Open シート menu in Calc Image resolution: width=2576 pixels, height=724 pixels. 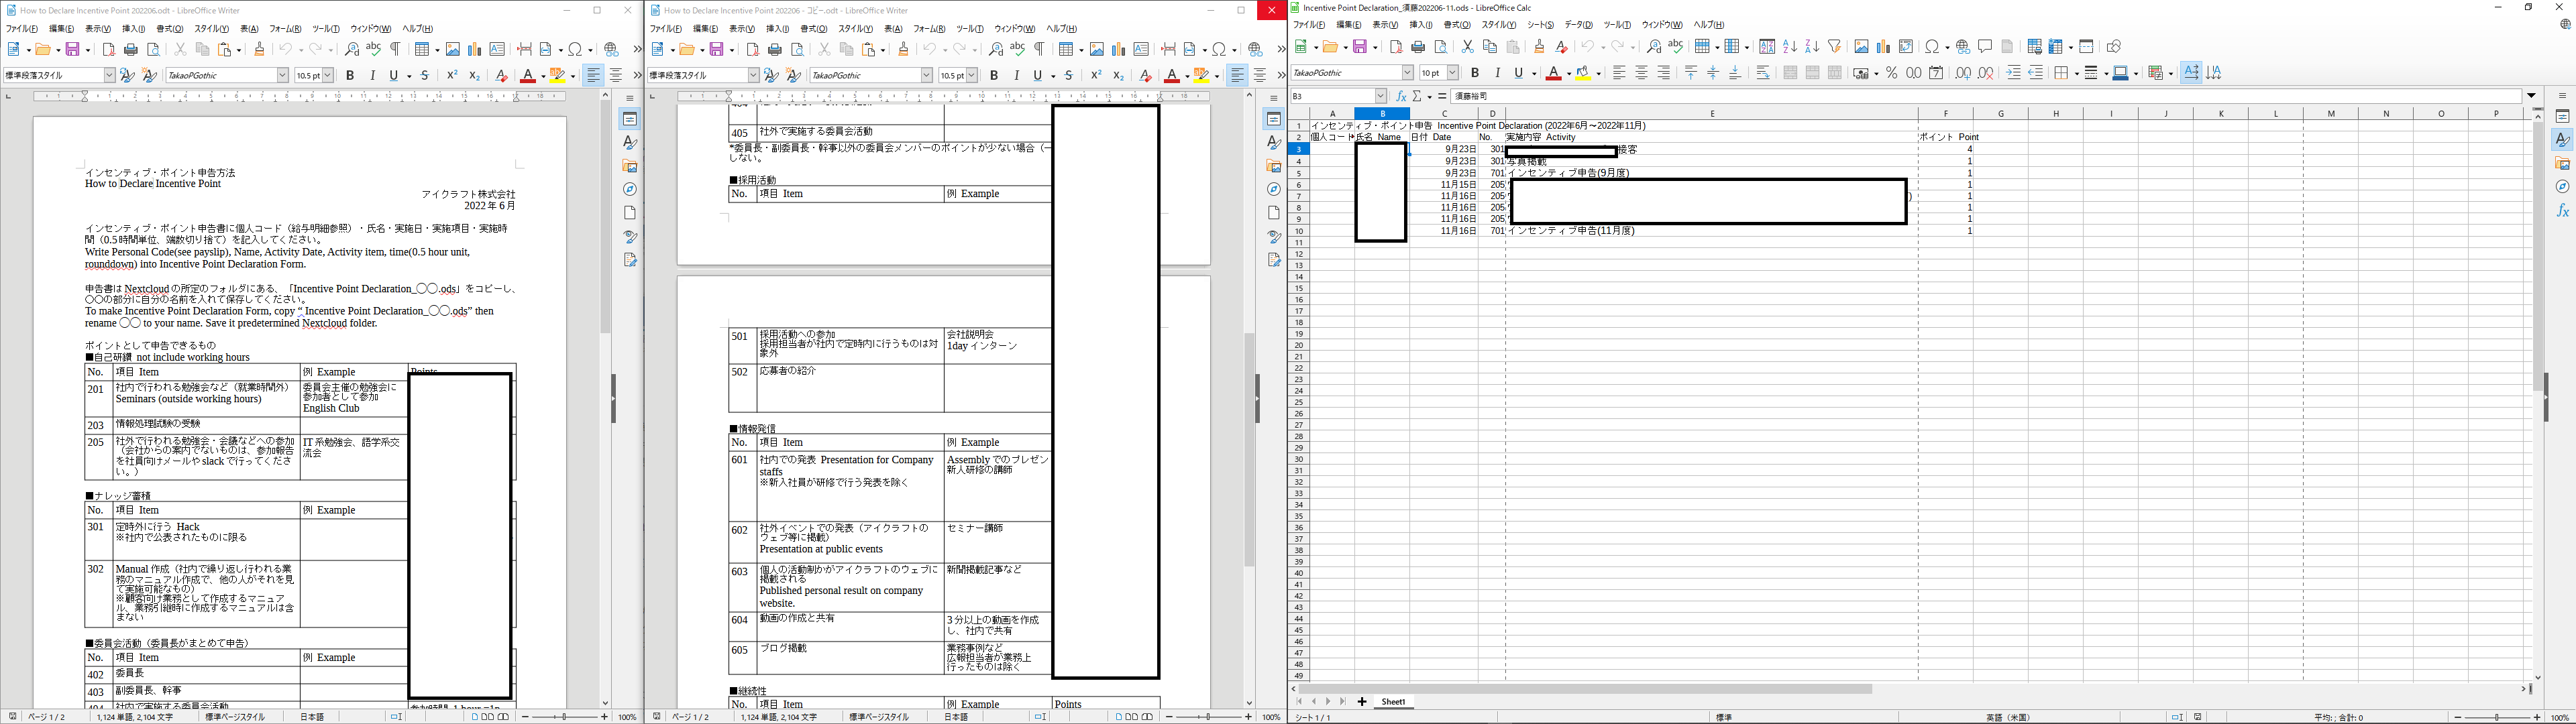pyautogui.click(x=1540, y=25)
